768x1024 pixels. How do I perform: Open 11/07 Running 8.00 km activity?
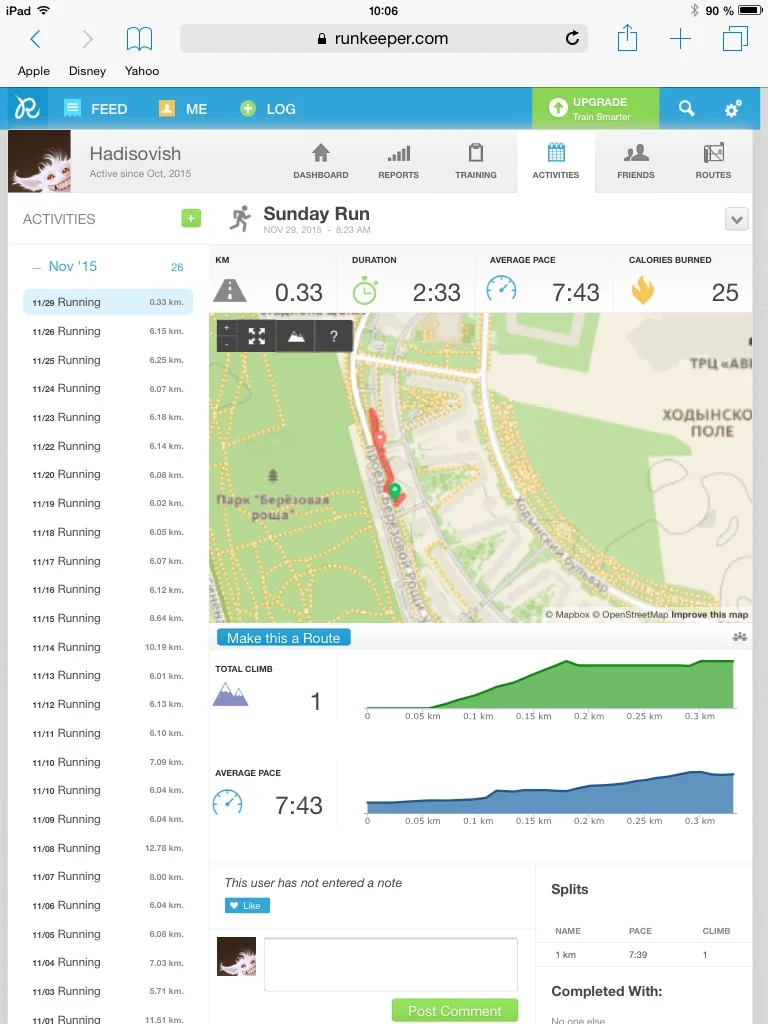pos(108,876)
